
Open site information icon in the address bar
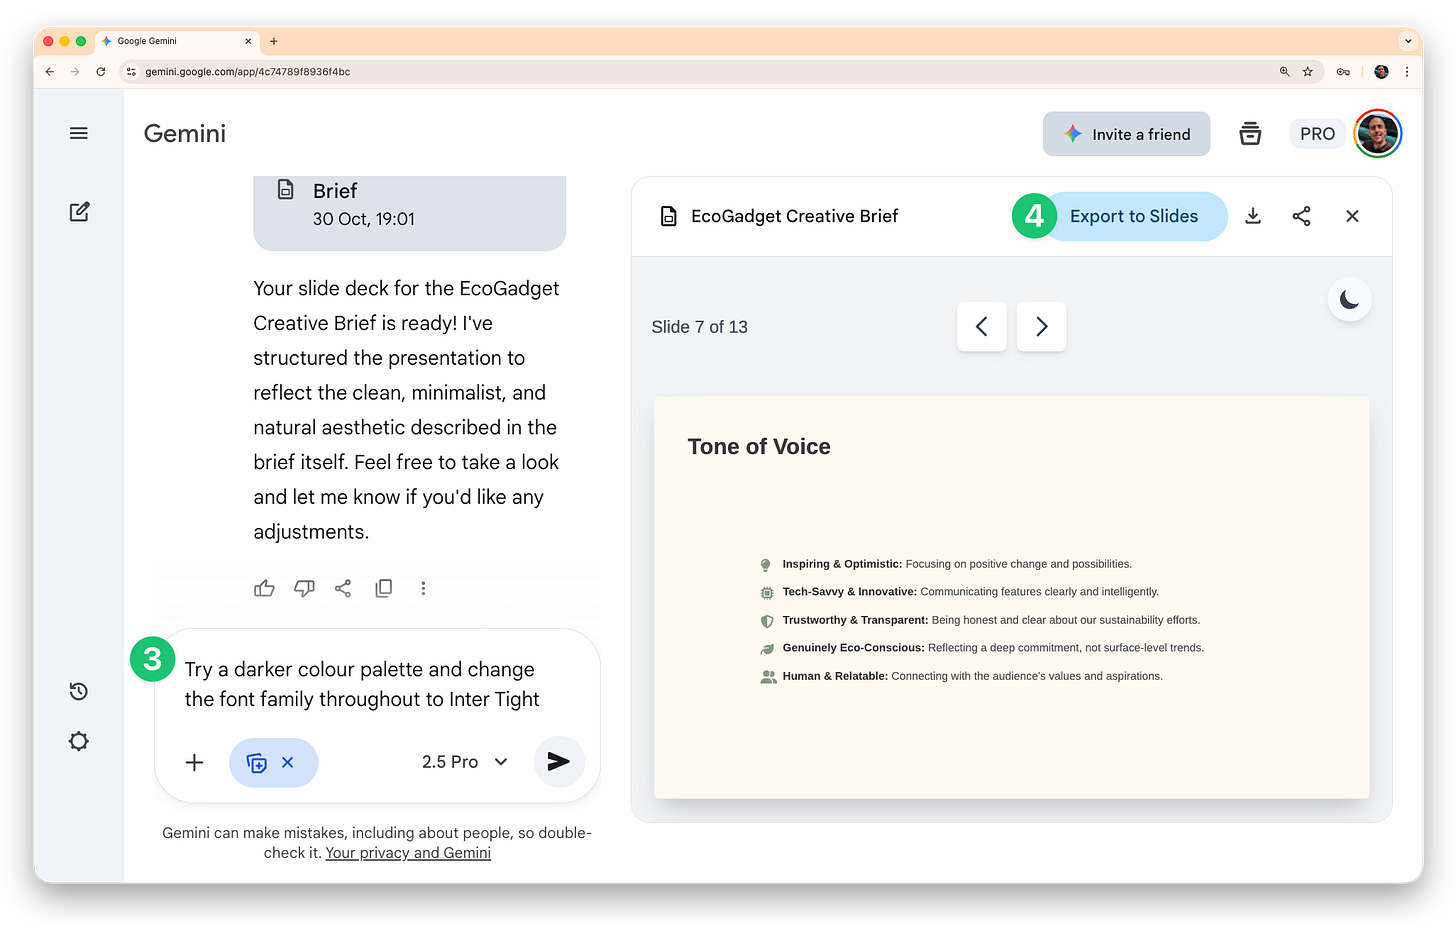click(x=131, y=72)
